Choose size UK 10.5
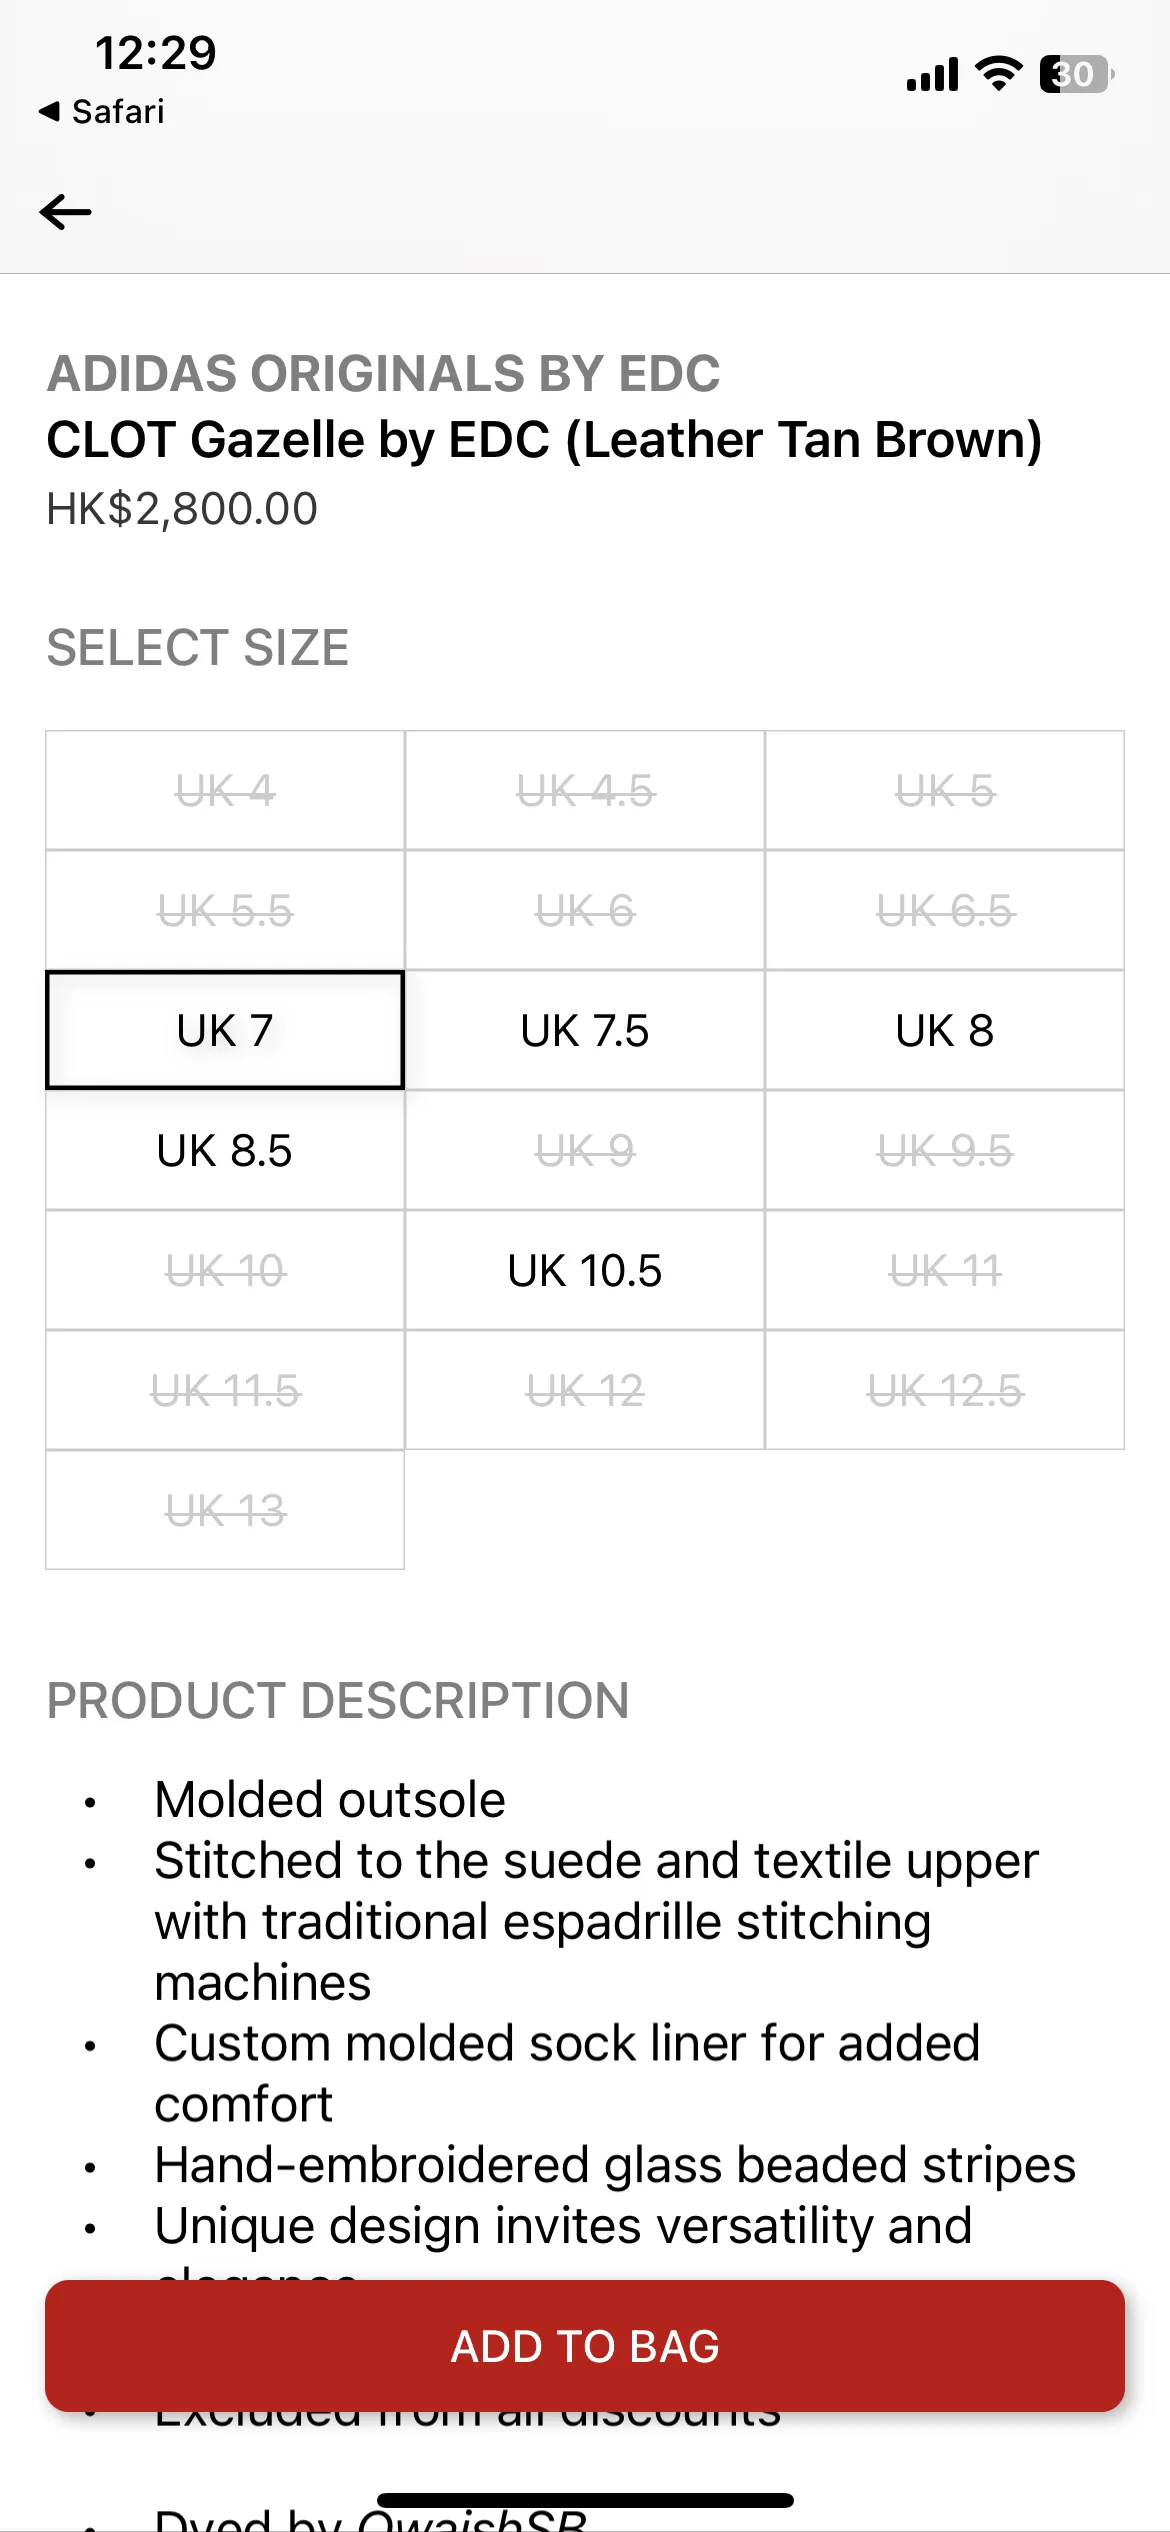The image size is (1170, 2532). point(585,1270)
